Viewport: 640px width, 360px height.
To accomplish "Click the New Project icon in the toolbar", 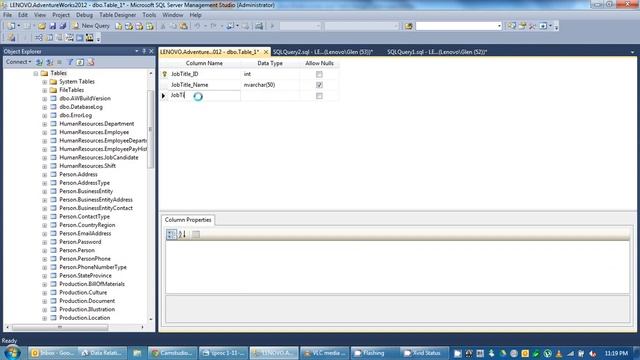I will 11,26.
